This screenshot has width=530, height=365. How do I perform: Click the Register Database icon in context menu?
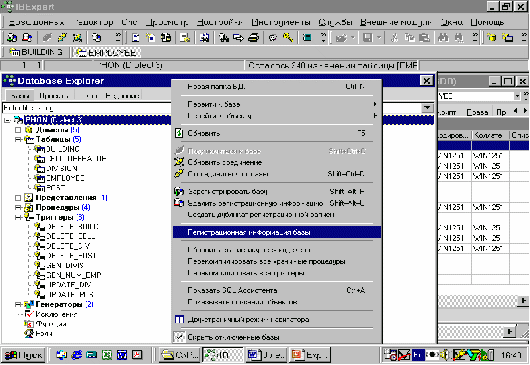click(x=179, y=192)
